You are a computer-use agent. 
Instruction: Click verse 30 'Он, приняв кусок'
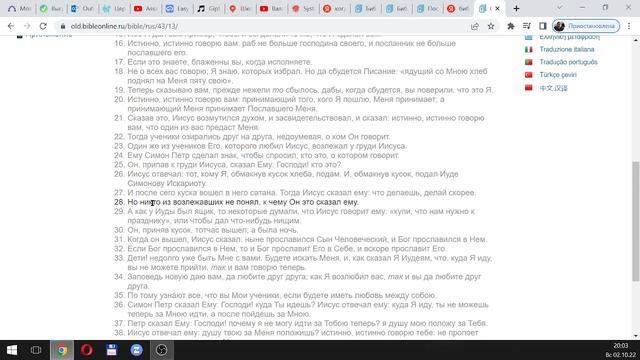pyautogui.click(x=213, y=230)
